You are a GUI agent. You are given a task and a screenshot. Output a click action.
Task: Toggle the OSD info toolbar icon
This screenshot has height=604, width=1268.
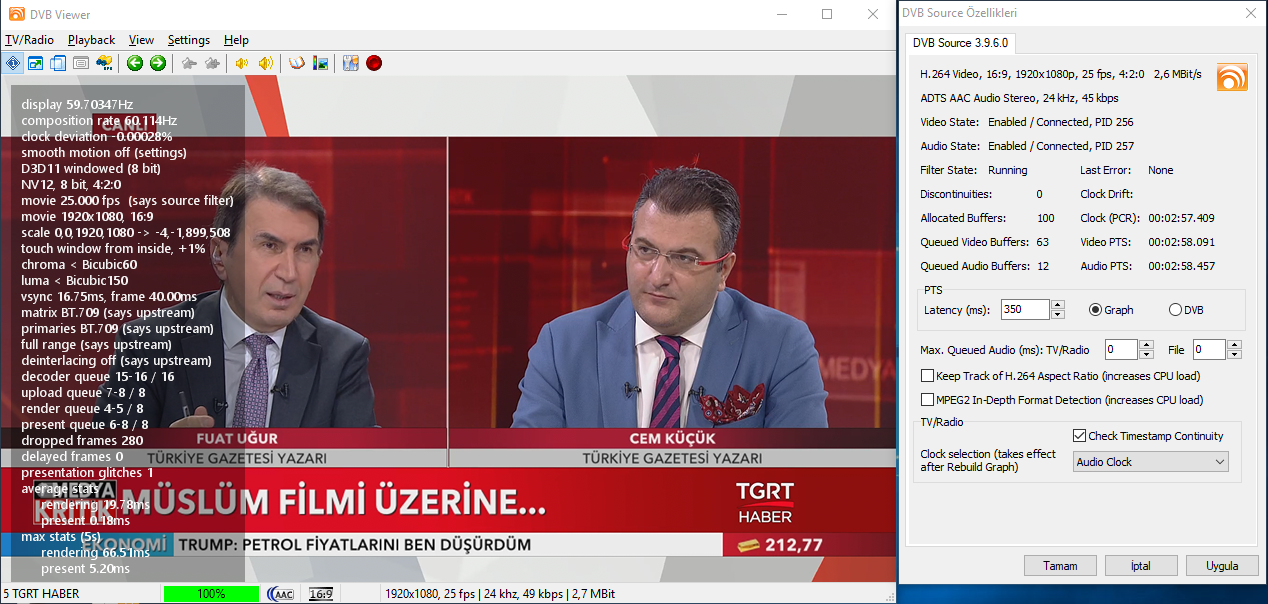(13, 63)
